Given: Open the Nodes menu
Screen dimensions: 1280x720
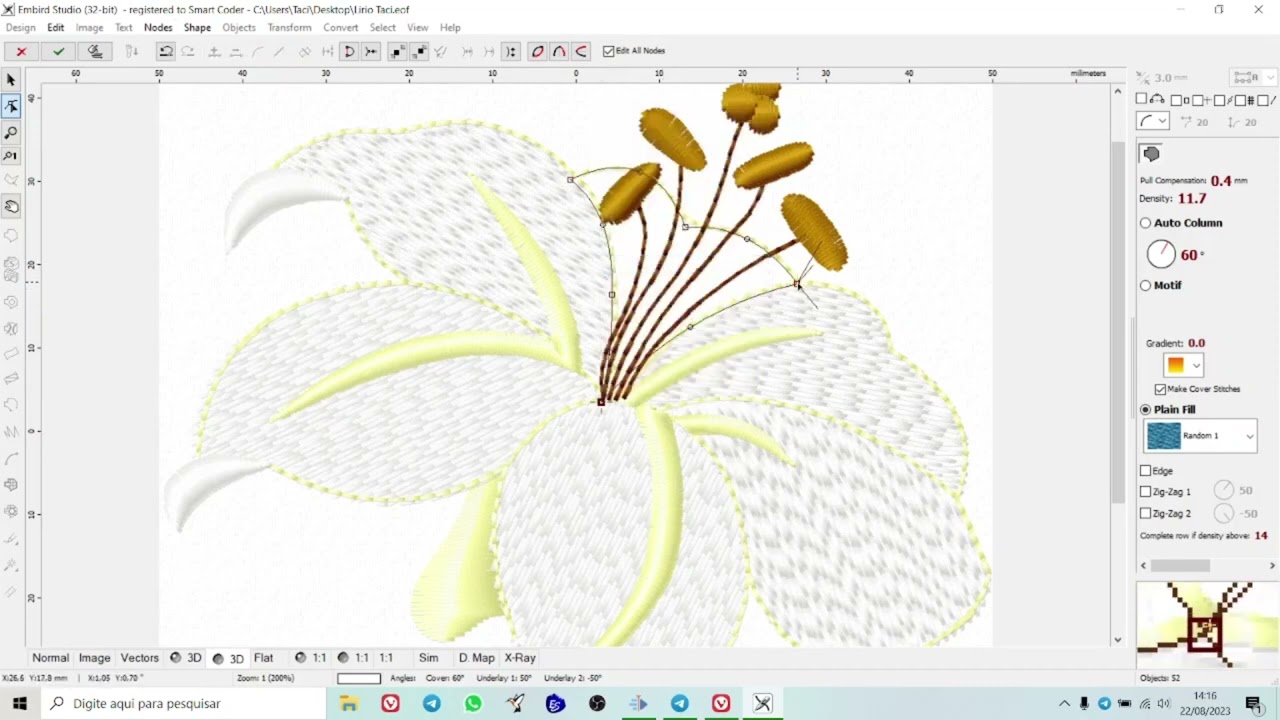Looking at the screenshot, I should (158, 28).
